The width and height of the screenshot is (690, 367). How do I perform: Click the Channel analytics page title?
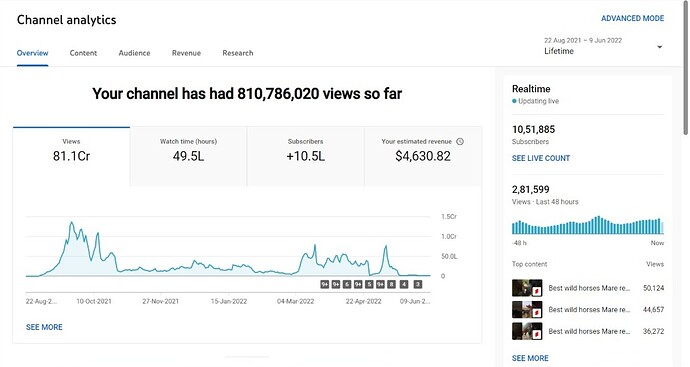[66, 20]
